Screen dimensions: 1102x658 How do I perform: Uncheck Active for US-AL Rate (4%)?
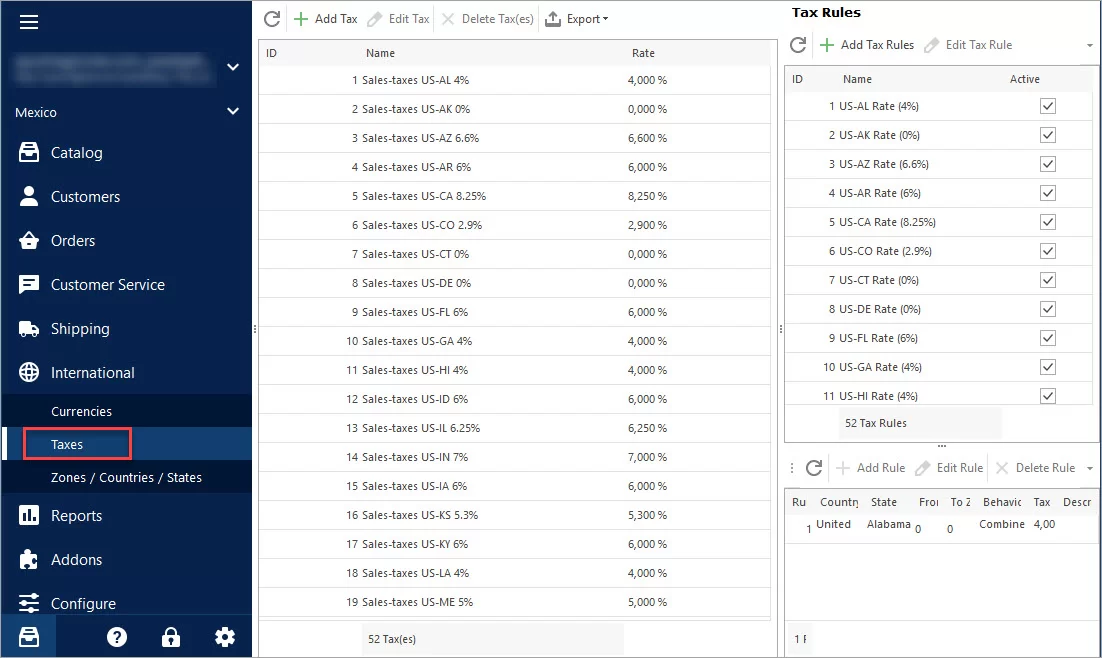pos(1047,106)
